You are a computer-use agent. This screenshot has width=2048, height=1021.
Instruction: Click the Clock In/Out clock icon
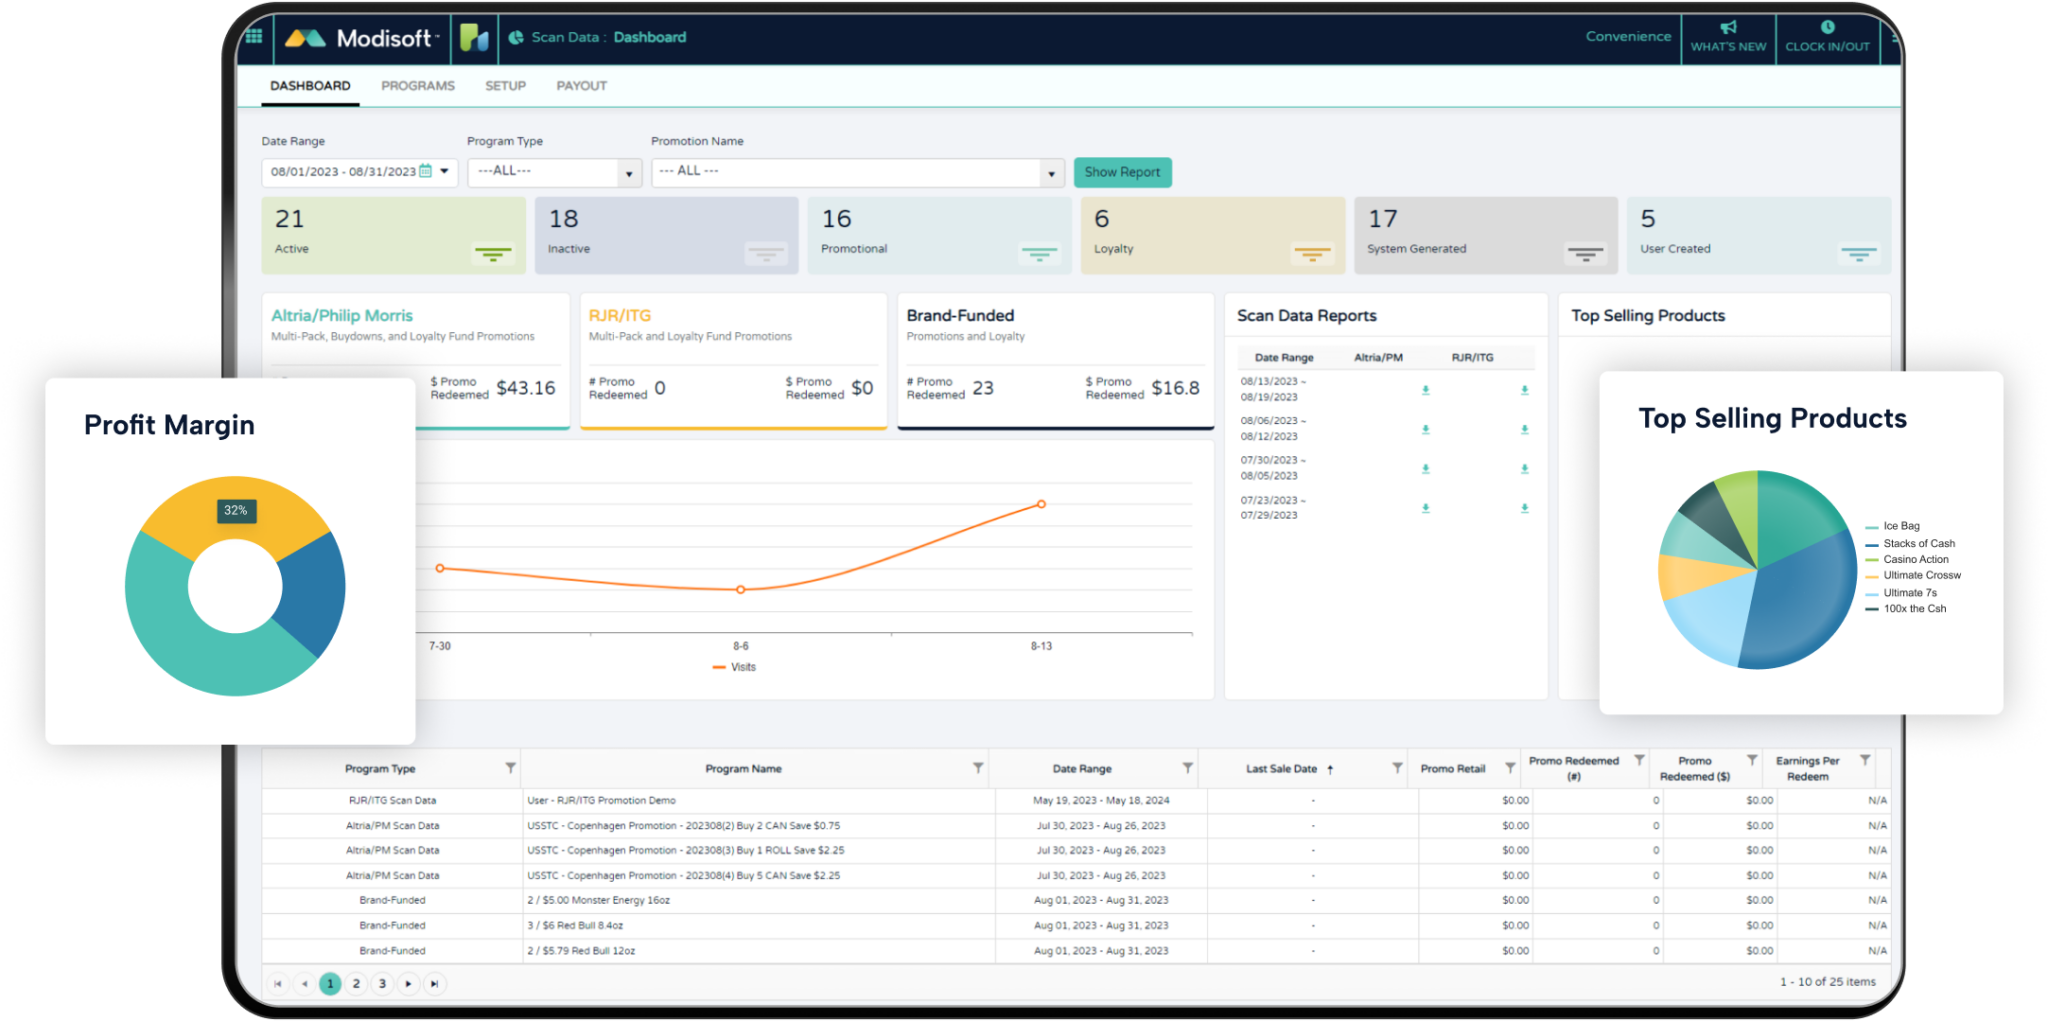[x=1827, y=28]
